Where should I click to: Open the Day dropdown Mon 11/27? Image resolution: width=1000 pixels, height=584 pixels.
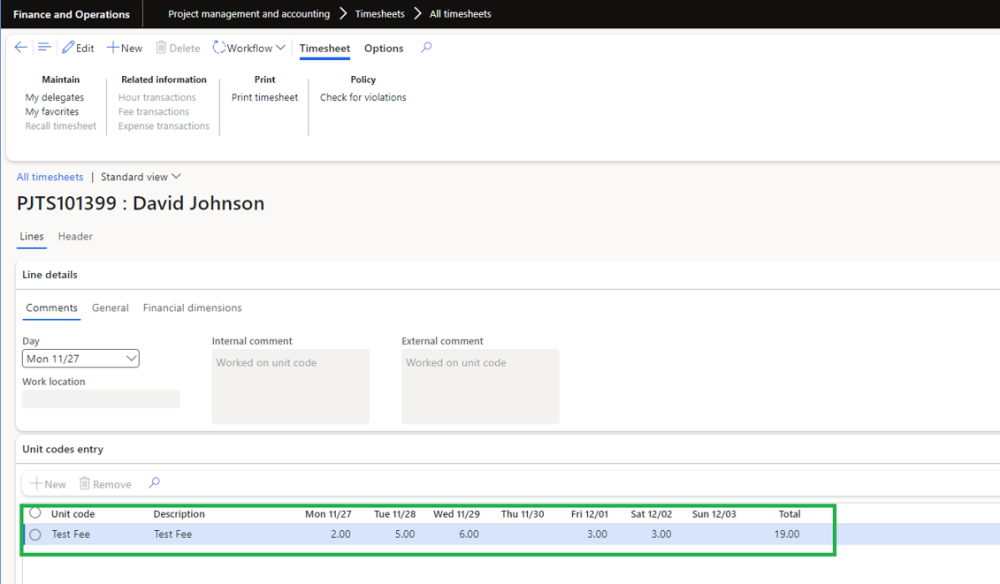tap(81, 358)
